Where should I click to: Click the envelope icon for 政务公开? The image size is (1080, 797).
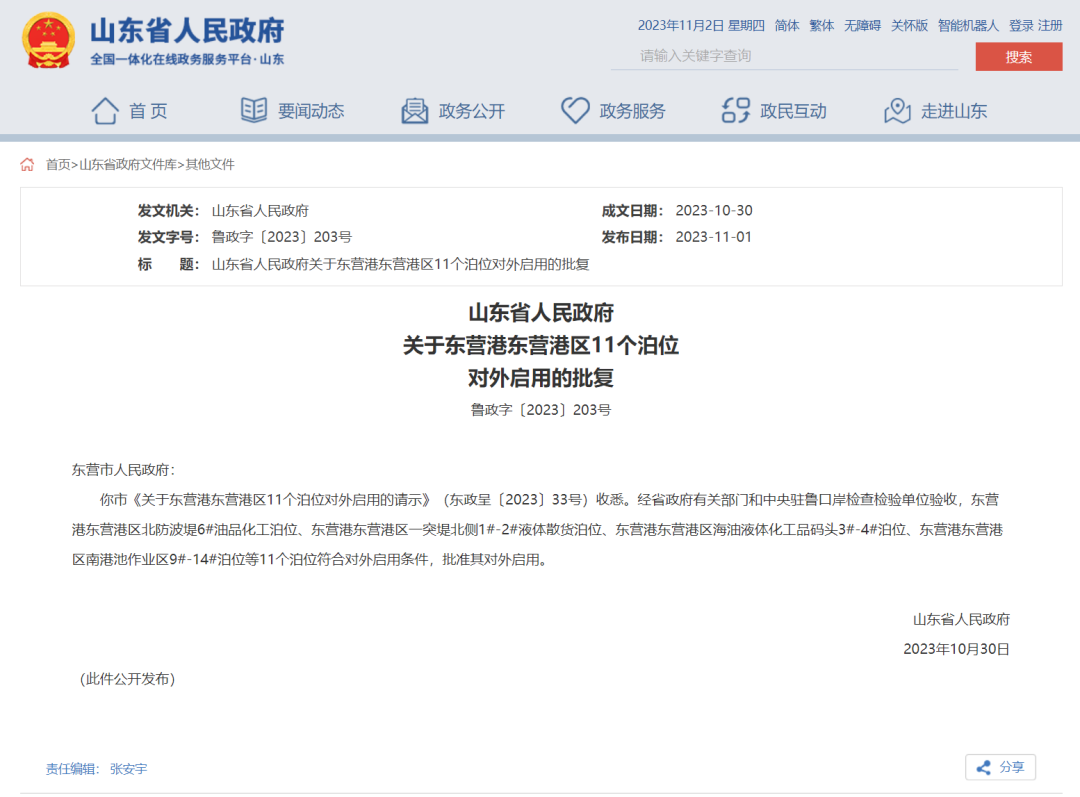[415, 110]
